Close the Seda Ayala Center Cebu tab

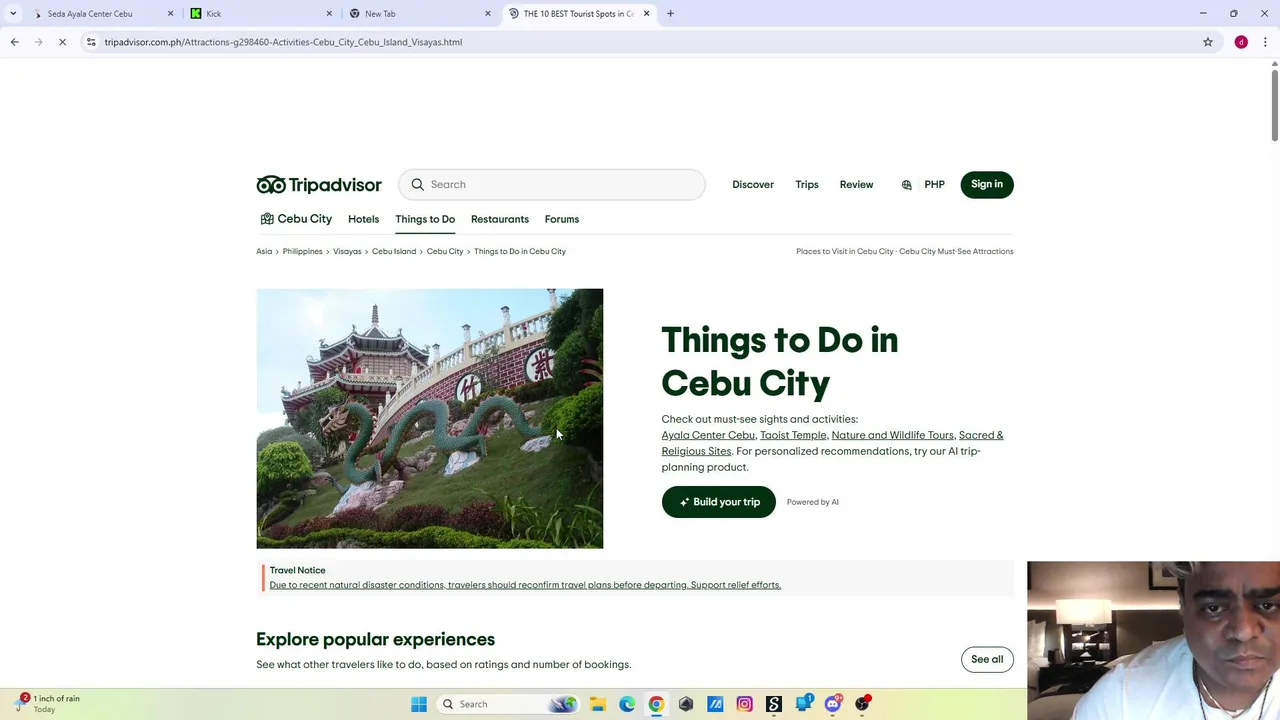tap(170, 14)
